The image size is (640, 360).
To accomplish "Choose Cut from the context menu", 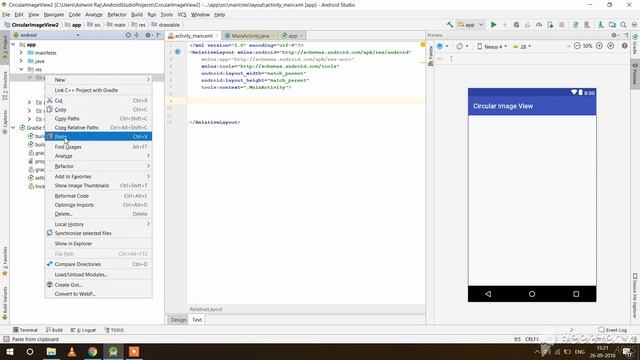I will click(x=98, y=100).
